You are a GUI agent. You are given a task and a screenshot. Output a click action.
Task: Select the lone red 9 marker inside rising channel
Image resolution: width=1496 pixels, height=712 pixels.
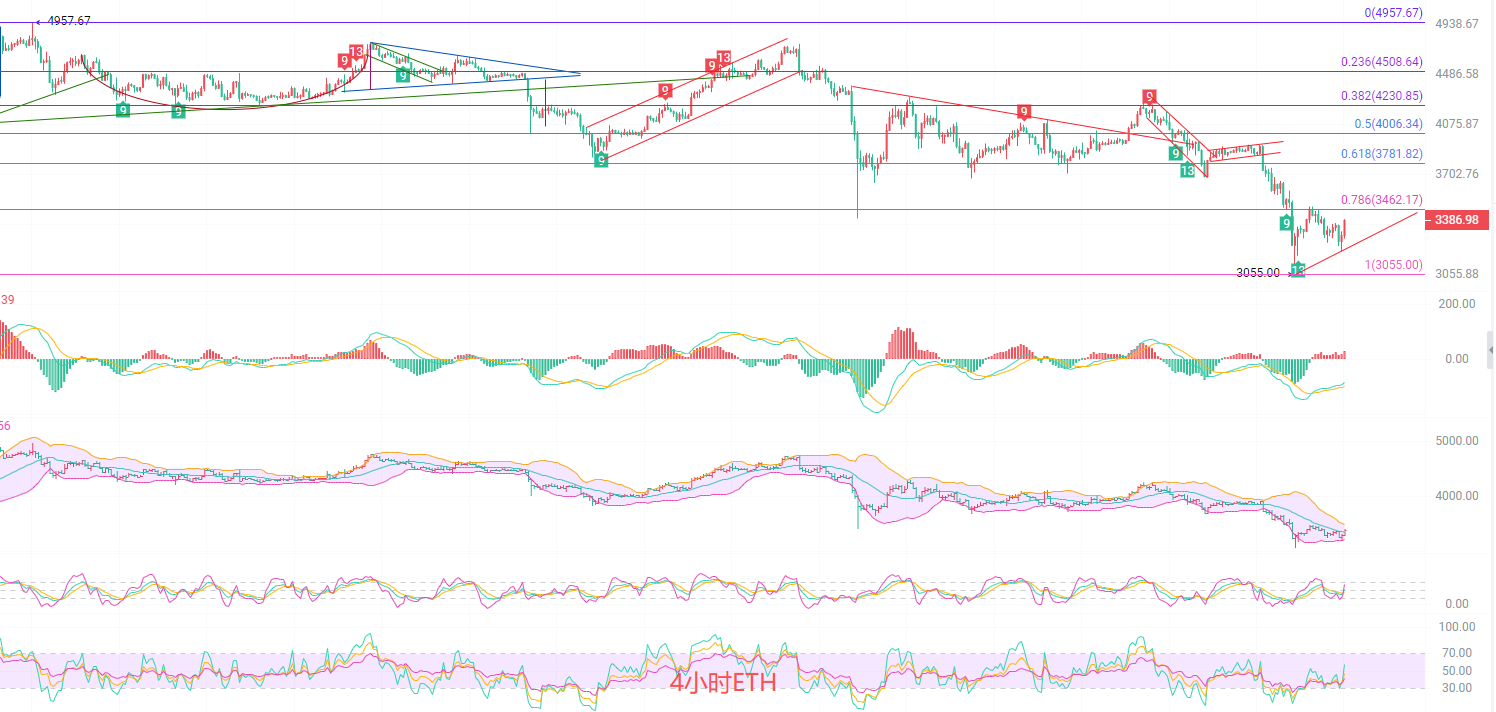(x=665, y=91)
